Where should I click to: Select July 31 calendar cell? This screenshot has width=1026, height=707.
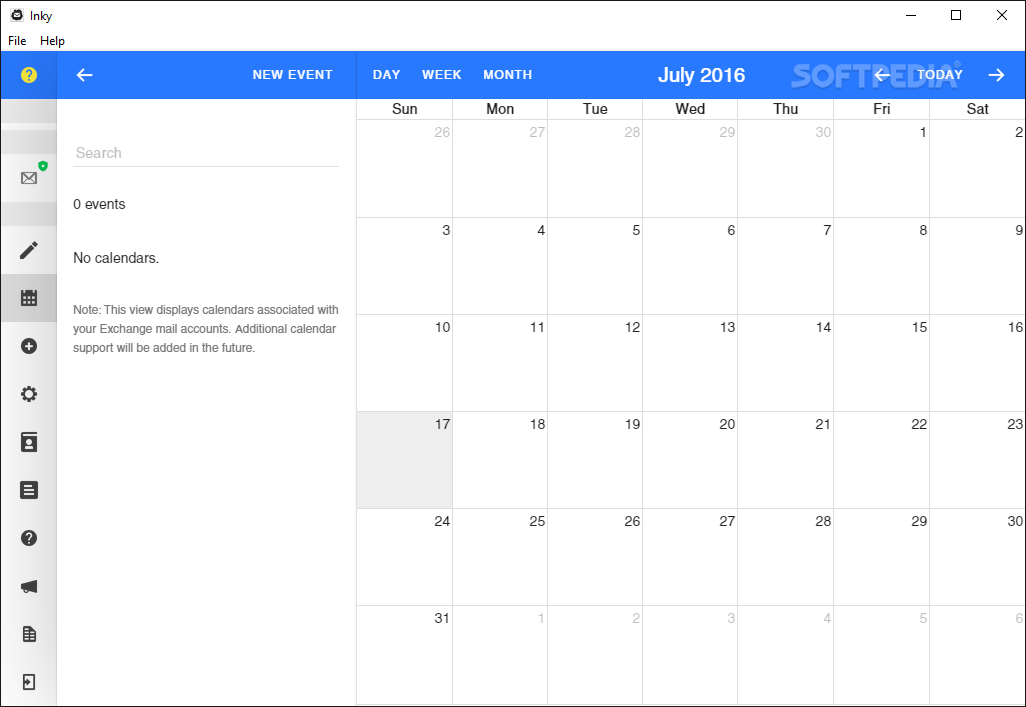(404, 655)
